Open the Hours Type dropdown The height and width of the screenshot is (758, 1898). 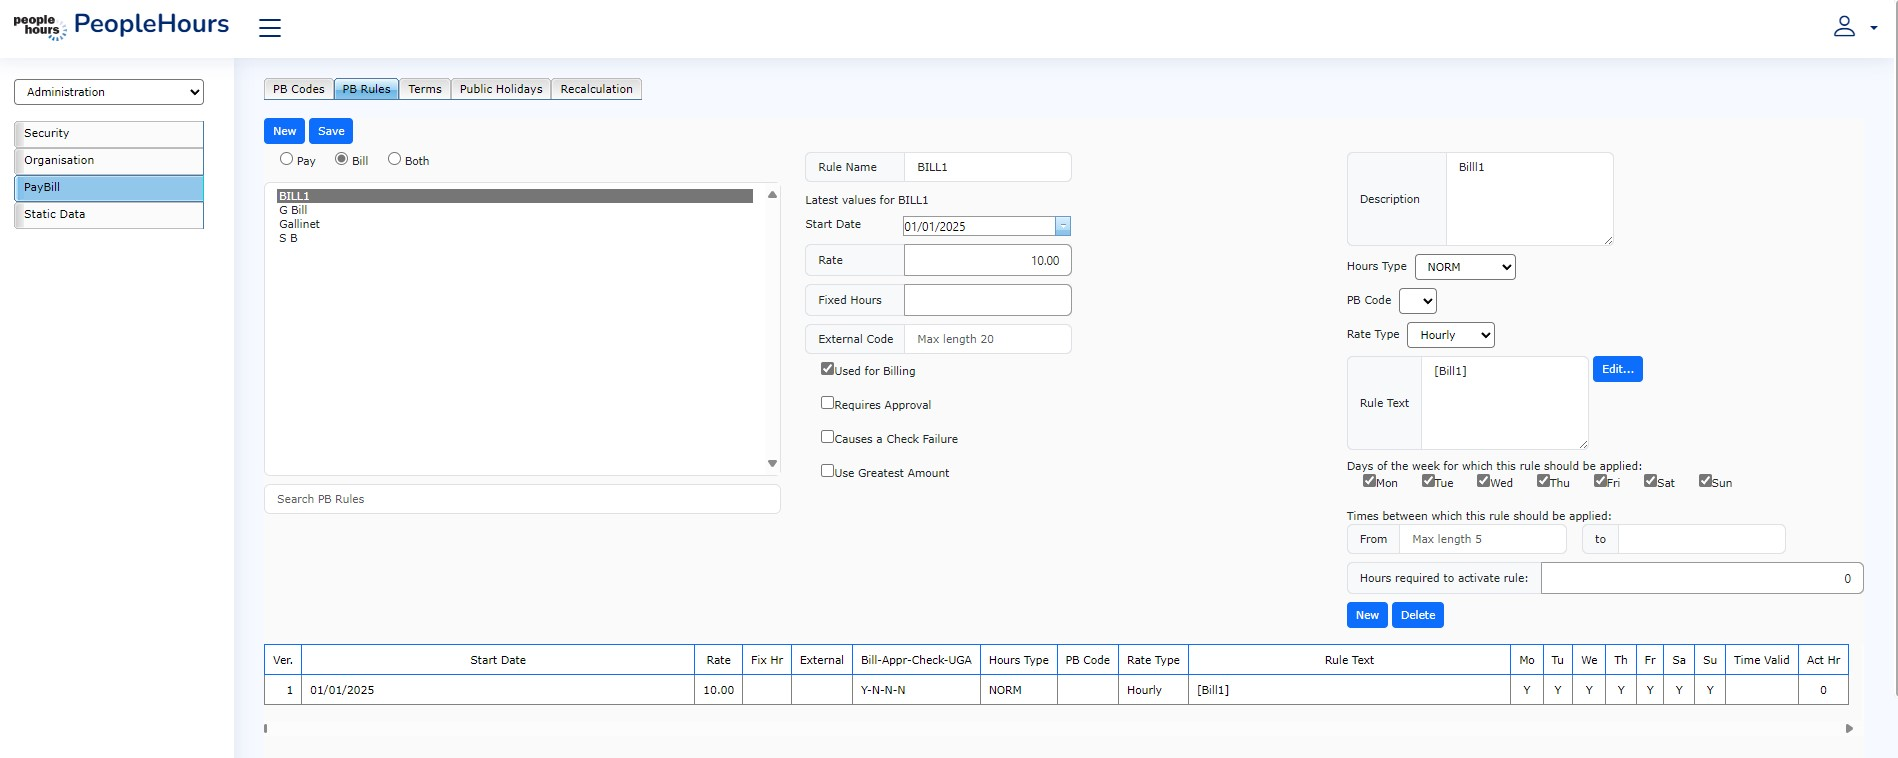pos(1464,267)
